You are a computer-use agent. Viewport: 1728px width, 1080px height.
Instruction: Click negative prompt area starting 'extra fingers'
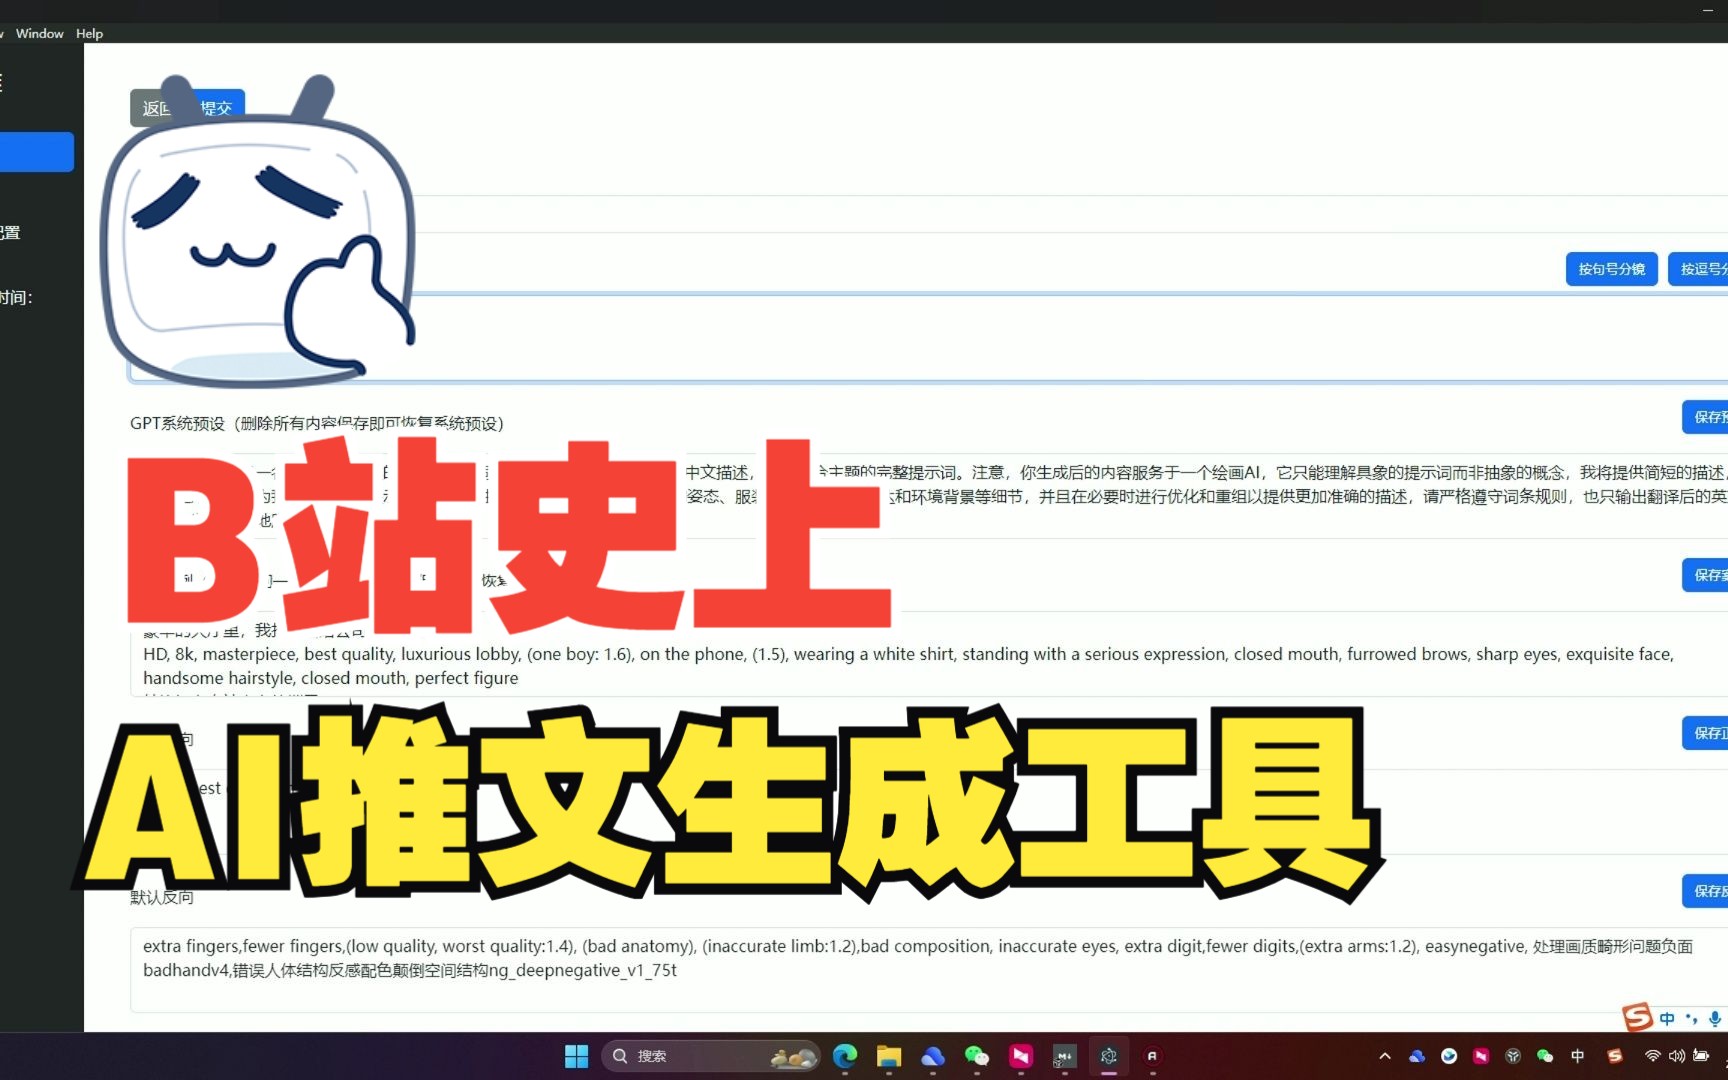coord(928,970)
